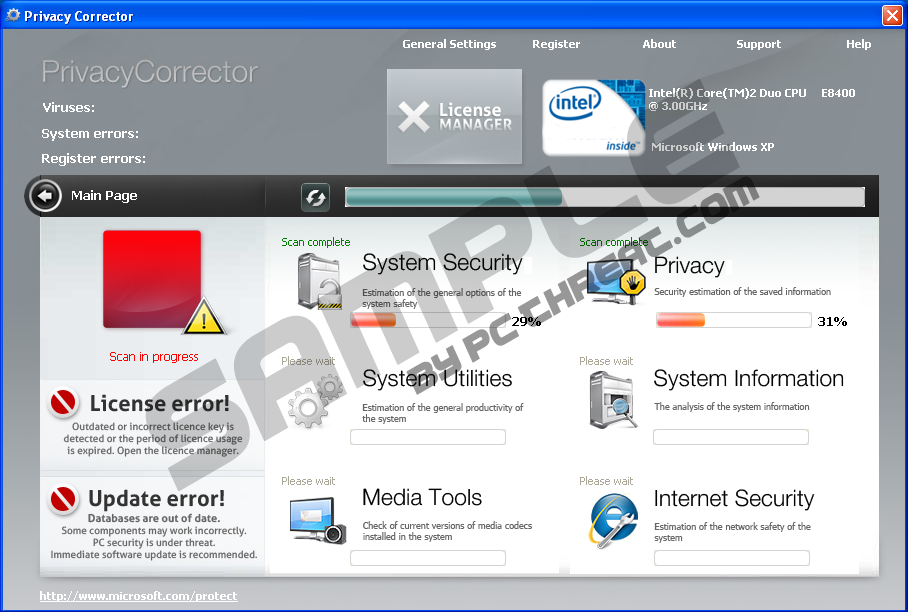Click the empty Media Tools progress bar
Viewport: 908px width, 612px height.
click(x=428, y=558)
